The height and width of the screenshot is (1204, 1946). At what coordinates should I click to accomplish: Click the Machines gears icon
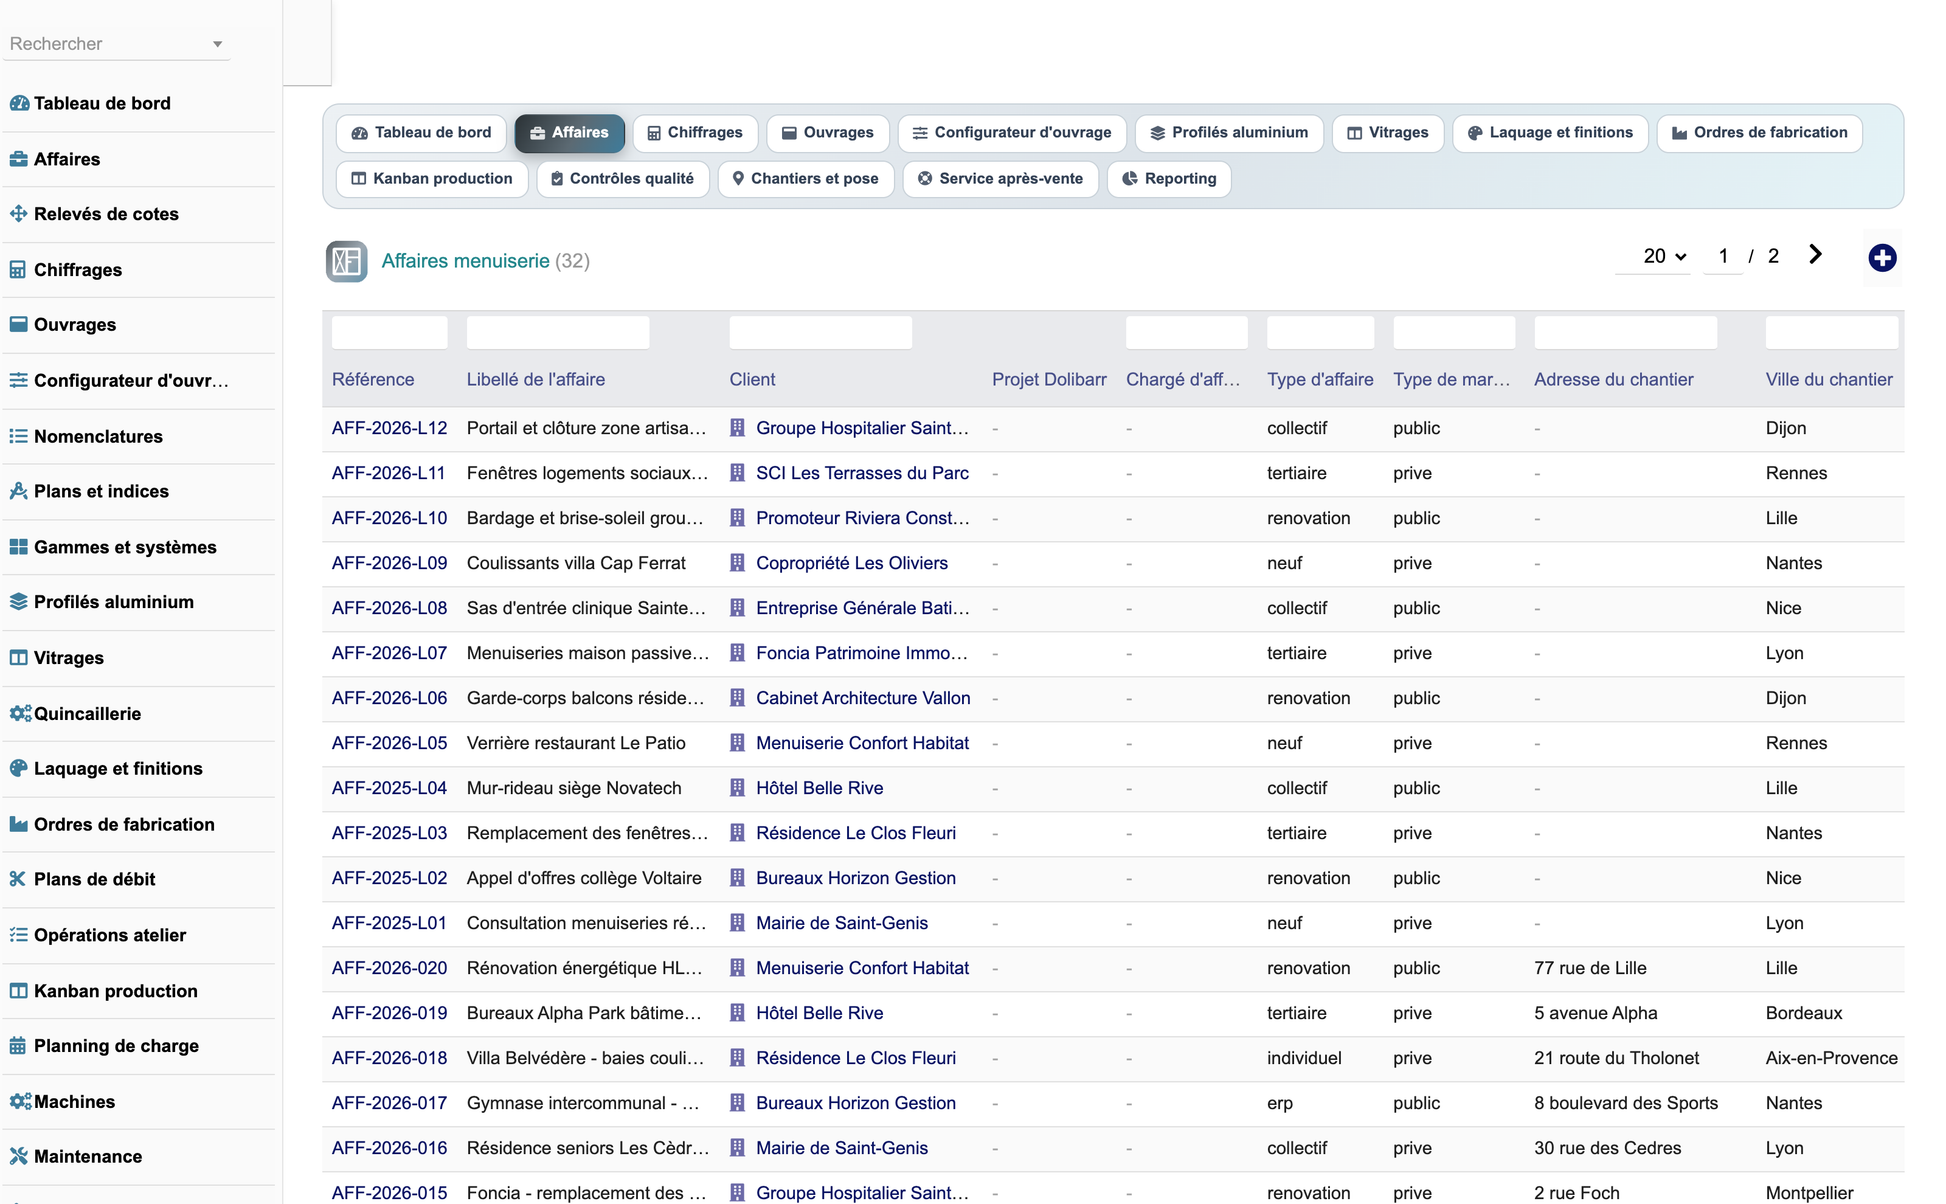tap(21, 1101)
